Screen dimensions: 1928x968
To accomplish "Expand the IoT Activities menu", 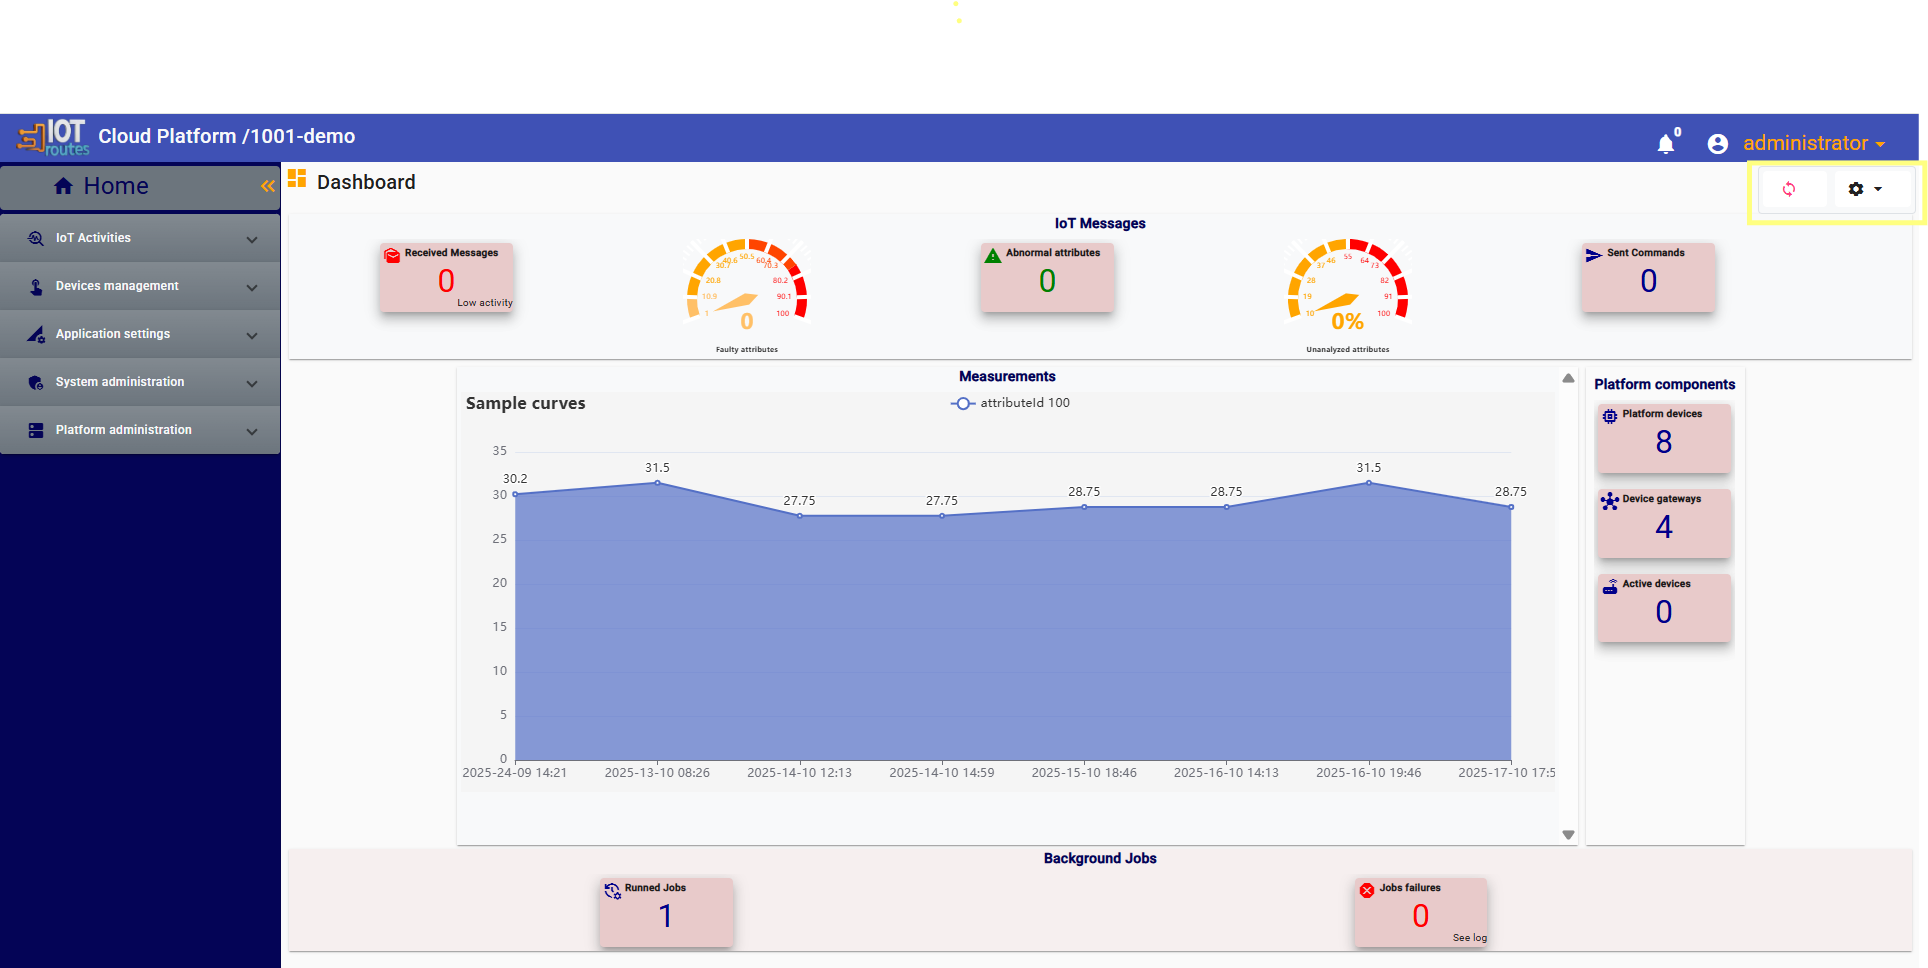I will click(140, 238).
